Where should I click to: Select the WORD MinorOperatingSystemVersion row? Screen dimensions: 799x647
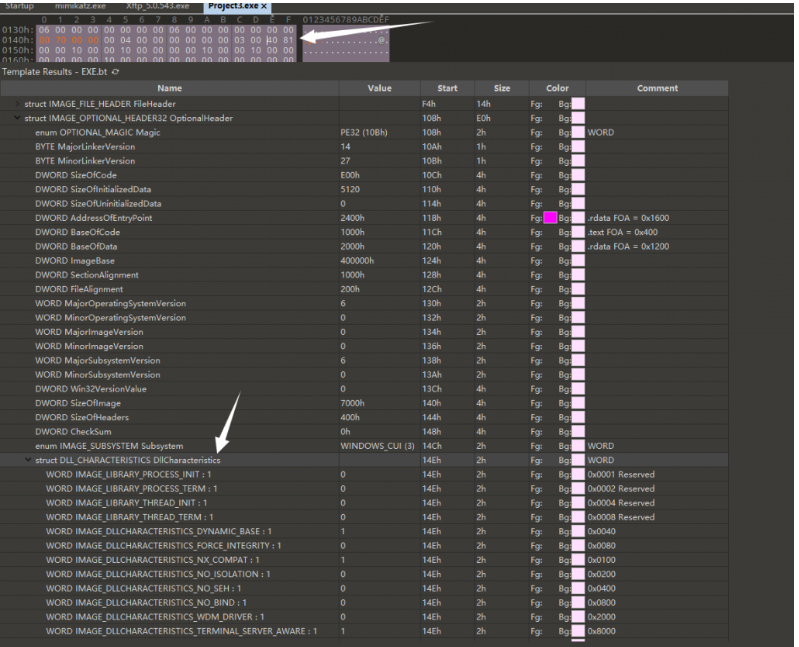(x=364, y=318)
